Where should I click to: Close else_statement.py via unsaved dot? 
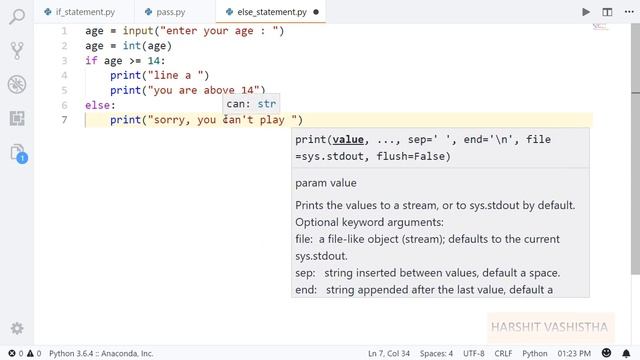tap(316, 12)
